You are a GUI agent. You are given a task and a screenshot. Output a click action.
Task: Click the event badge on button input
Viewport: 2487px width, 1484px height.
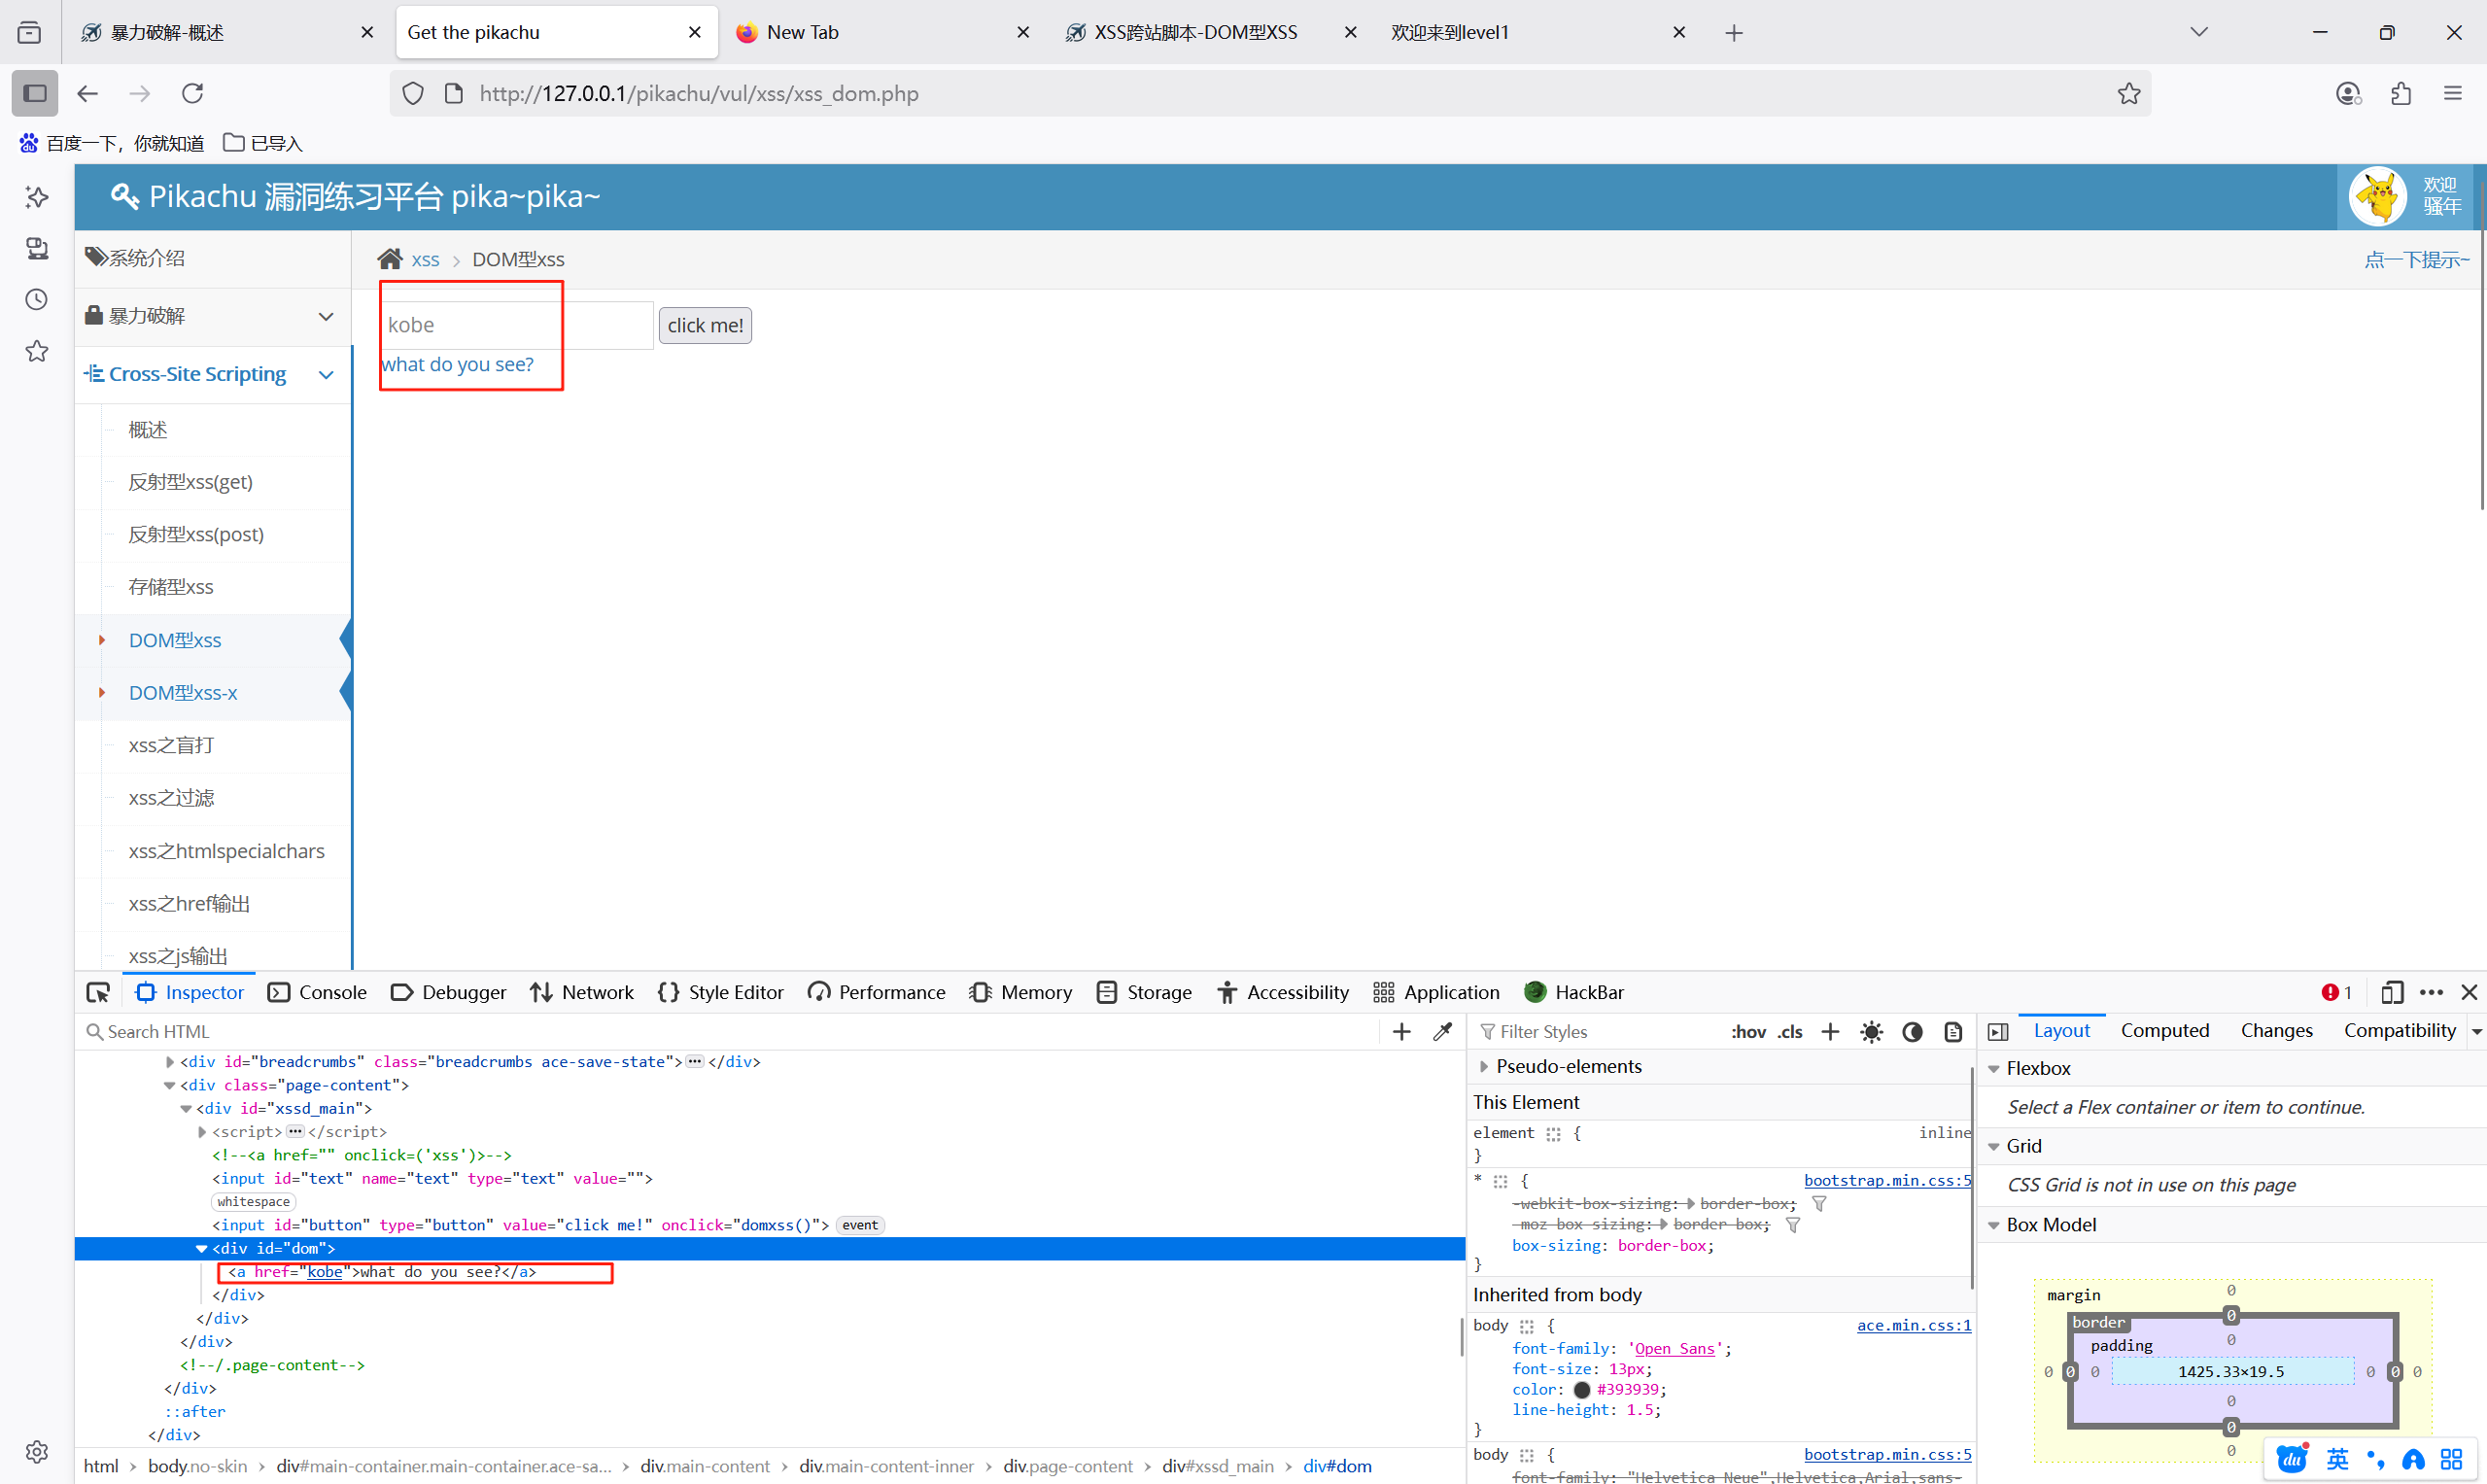[x=860, y=1225]
